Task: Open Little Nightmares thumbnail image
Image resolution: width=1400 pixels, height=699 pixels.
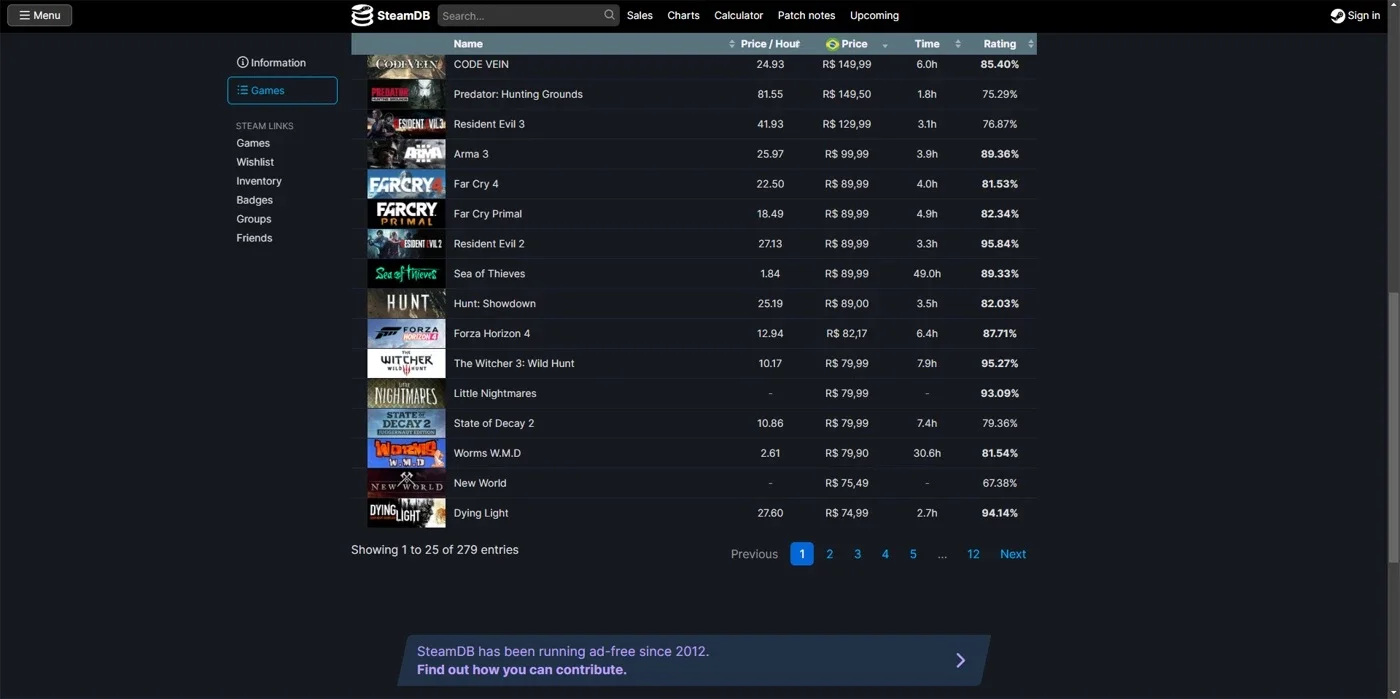Action: coord(406,394)
